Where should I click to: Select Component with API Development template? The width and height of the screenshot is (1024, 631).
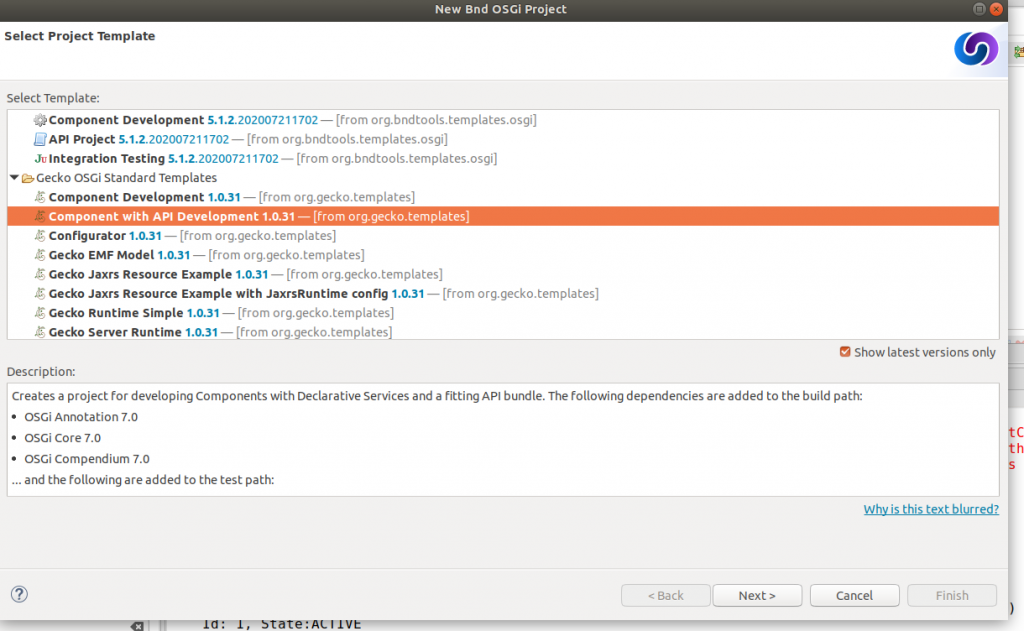503,216
